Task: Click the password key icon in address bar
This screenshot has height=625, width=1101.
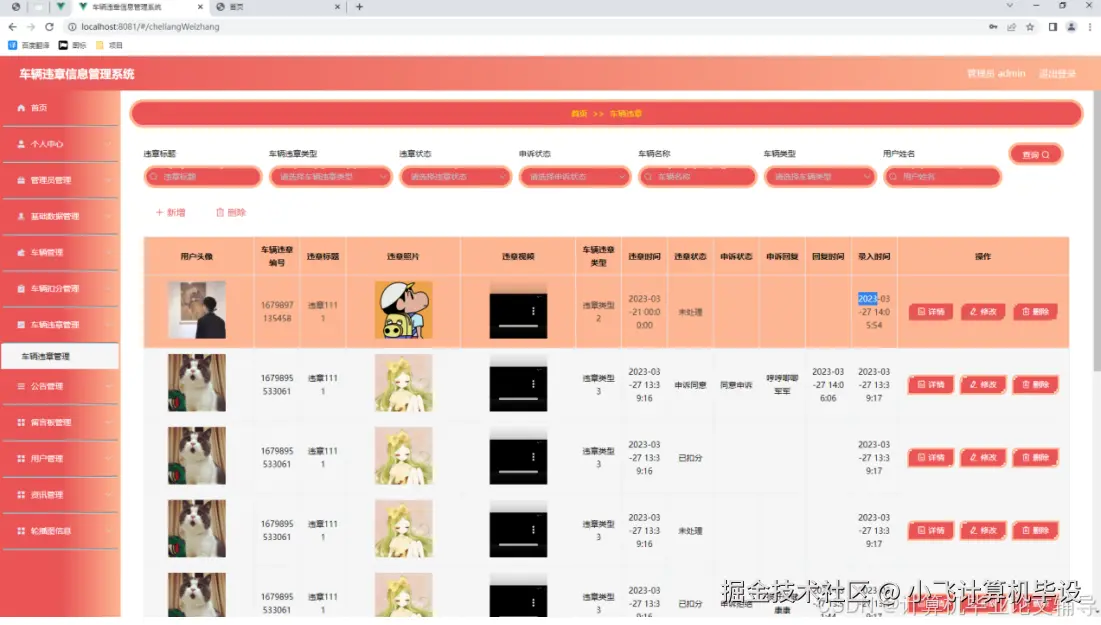Action: 993,27
